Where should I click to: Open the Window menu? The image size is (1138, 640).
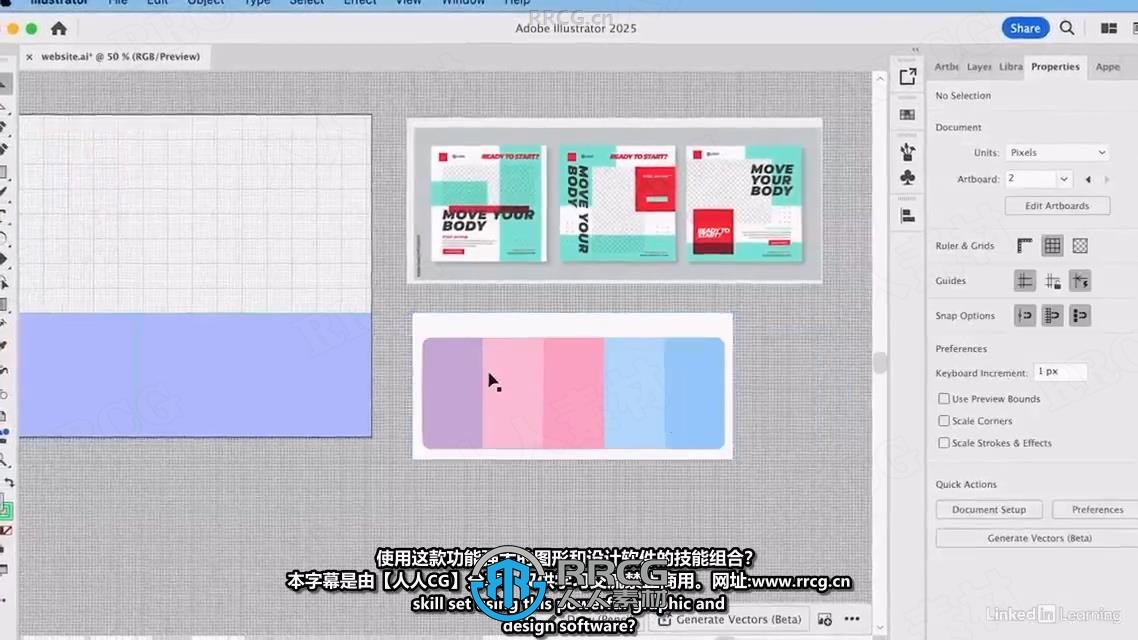click(x=463, y=3)
